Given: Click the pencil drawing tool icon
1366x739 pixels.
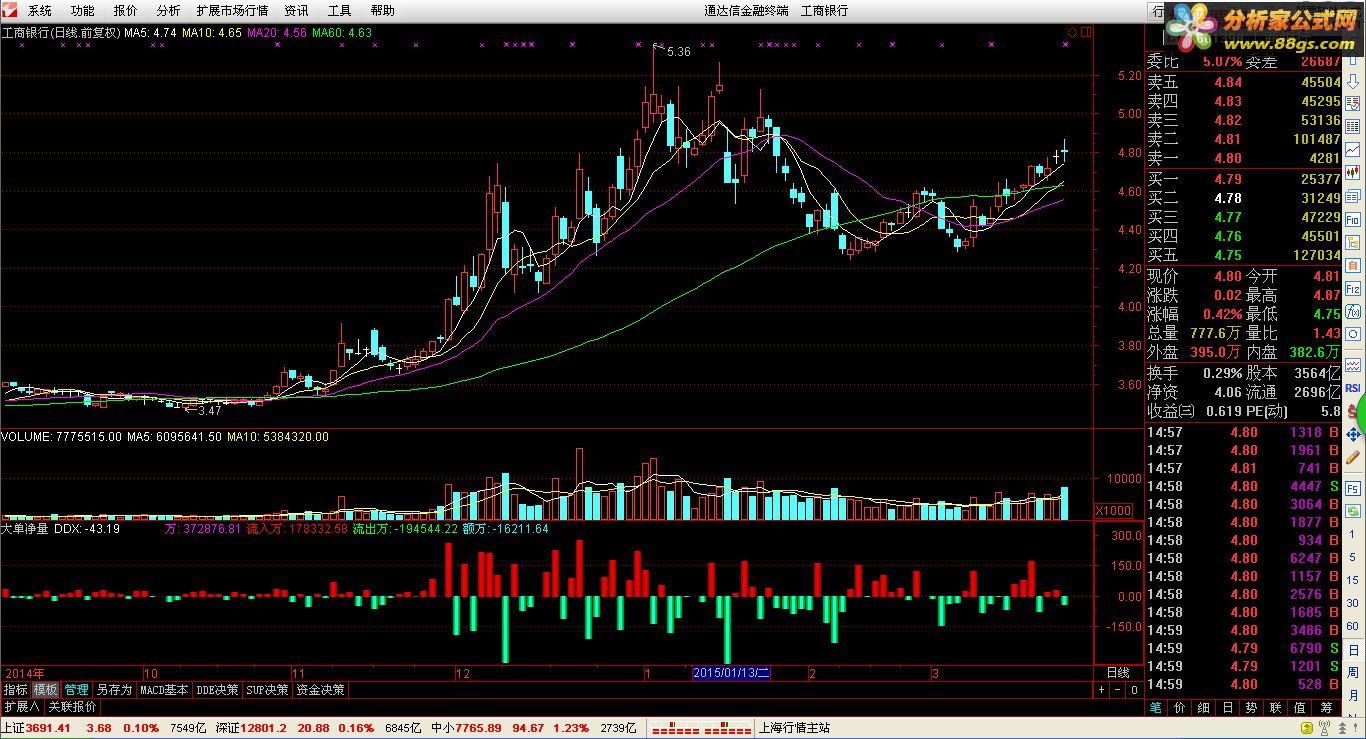Looking at the screenshot, I should (1353, 457).
